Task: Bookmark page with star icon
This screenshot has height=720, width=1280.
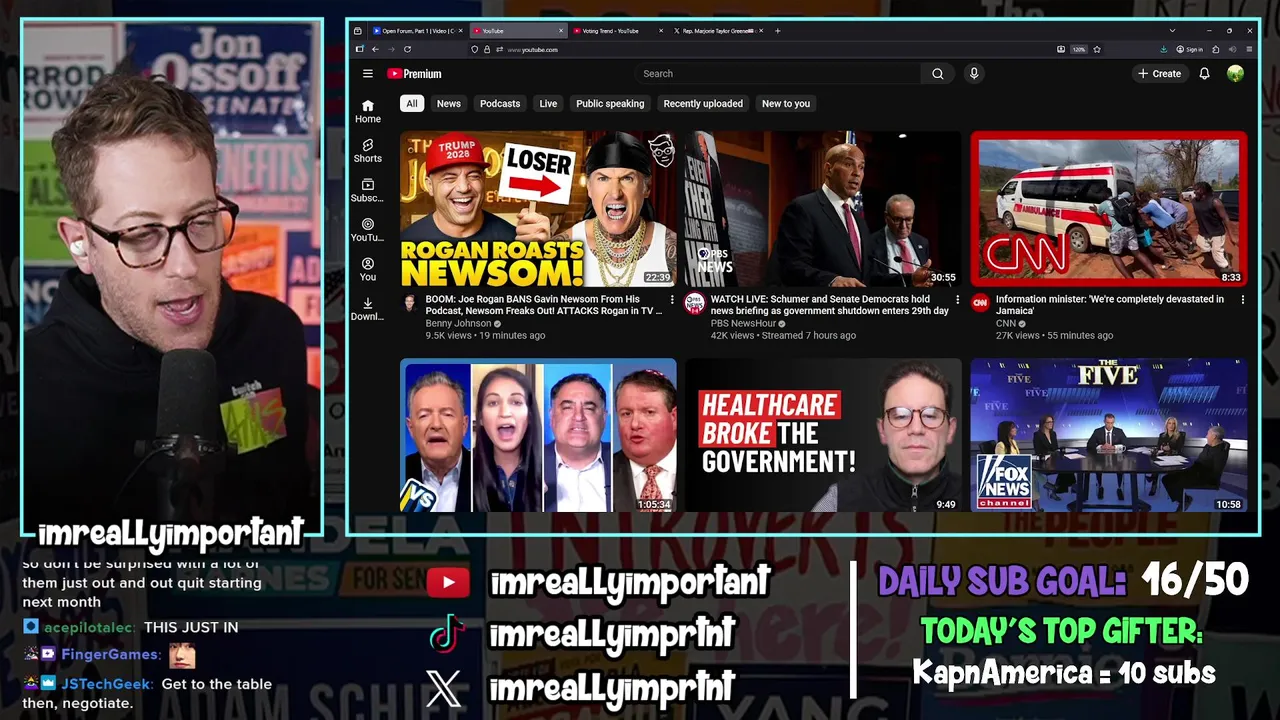Action: [1097, 49]
